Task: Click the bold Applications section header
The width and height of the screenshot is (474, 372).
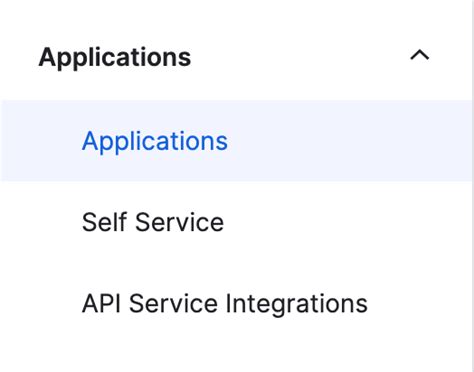Action: [115, 58]
